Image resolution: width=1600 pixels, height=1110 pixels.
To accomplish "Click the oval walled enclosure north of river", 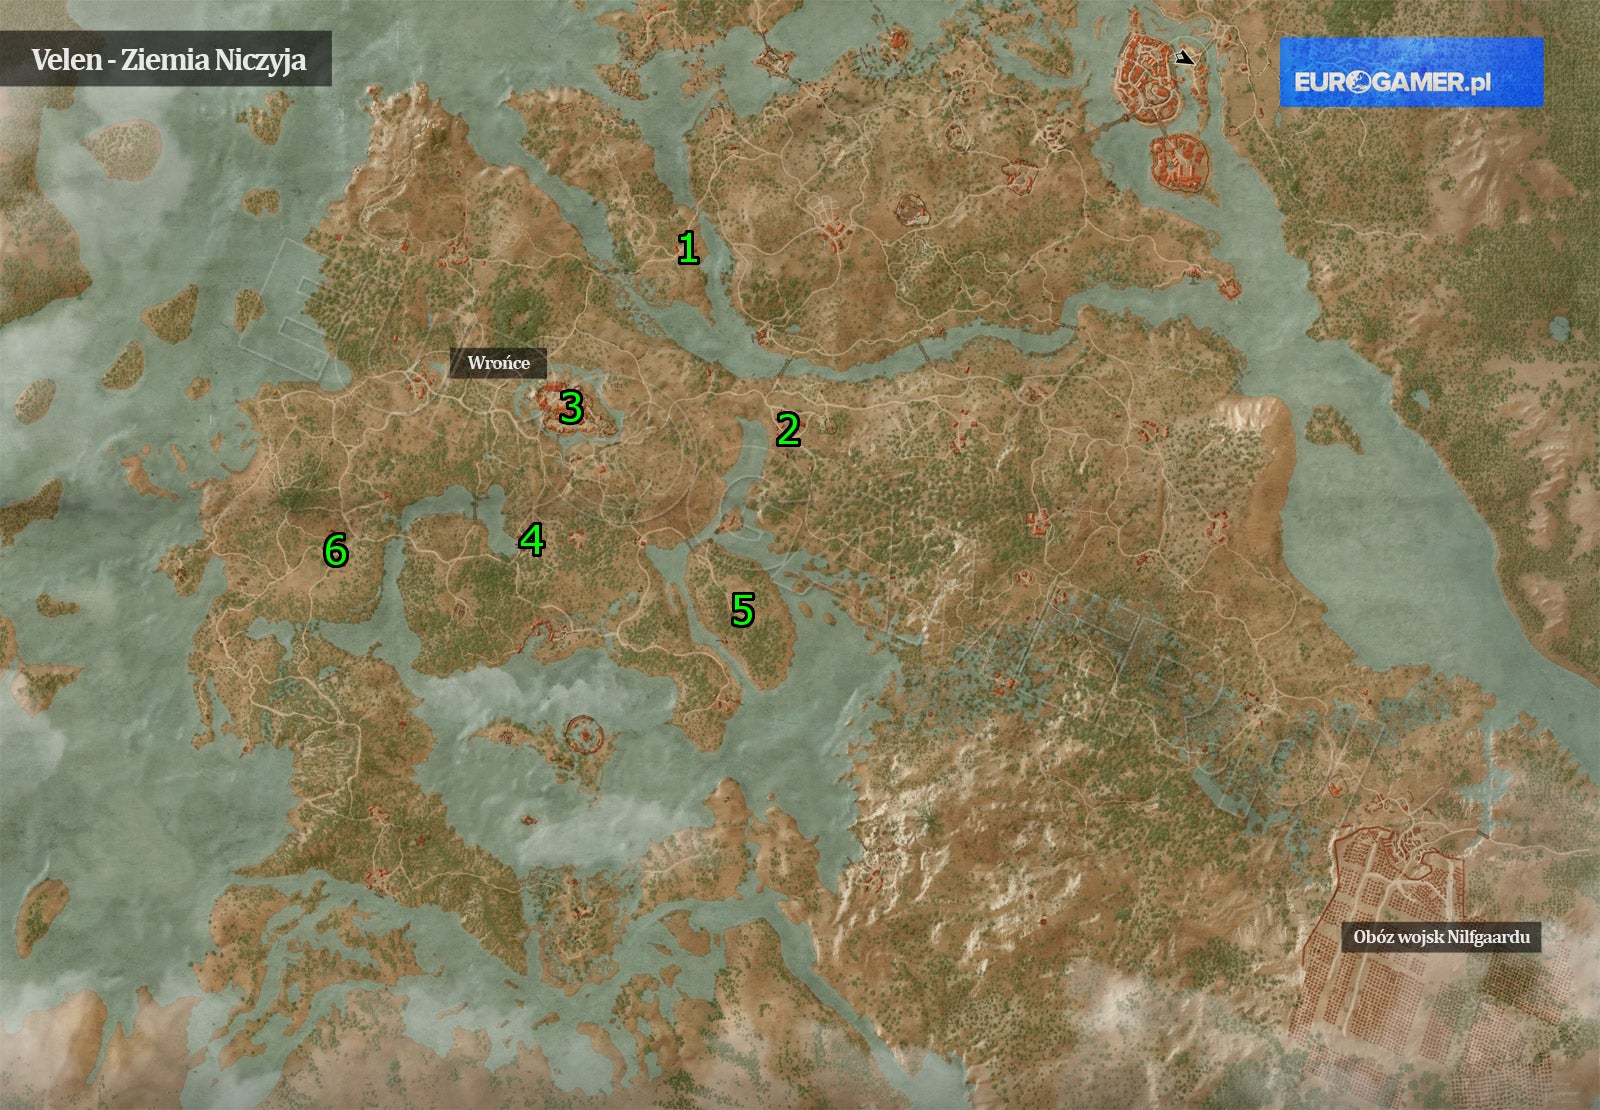I will pos(911,209).
